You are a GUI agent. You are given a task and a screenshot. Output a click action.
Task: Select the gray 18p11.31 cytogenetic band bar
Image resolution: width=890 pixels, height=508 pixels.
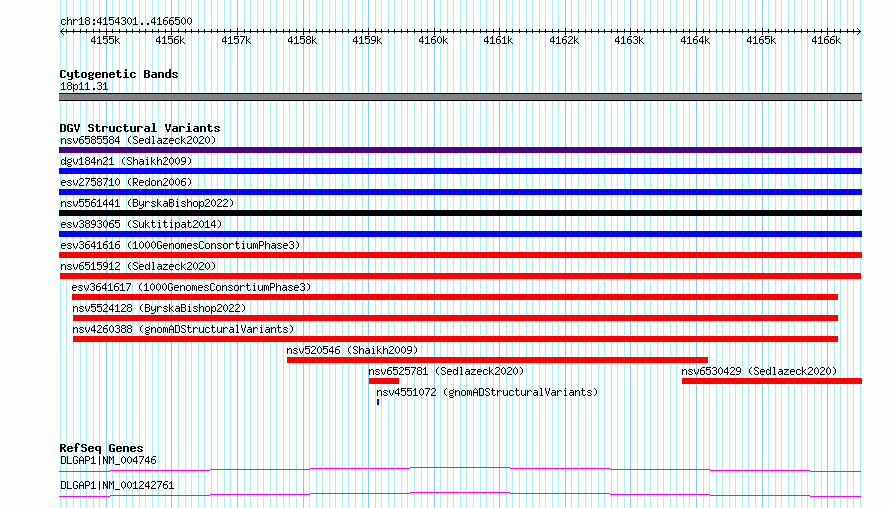point(460,97)
